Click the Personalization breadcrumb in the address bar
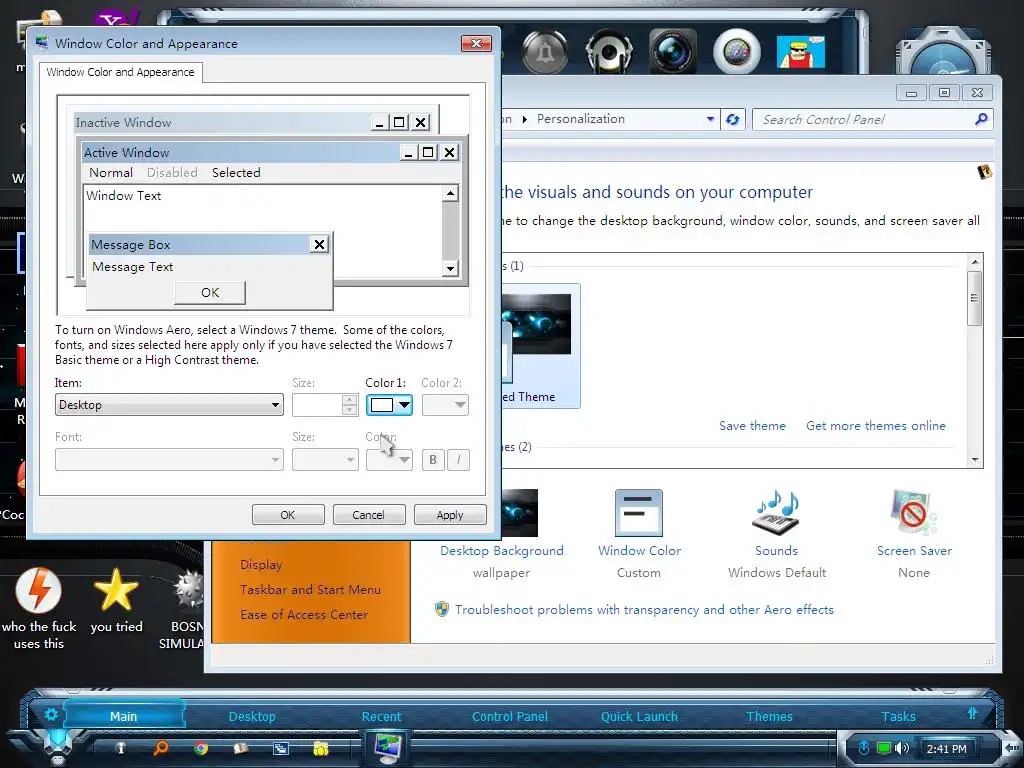The width and height of the screenshot is (1024, 768). click(x=581, y=119)
